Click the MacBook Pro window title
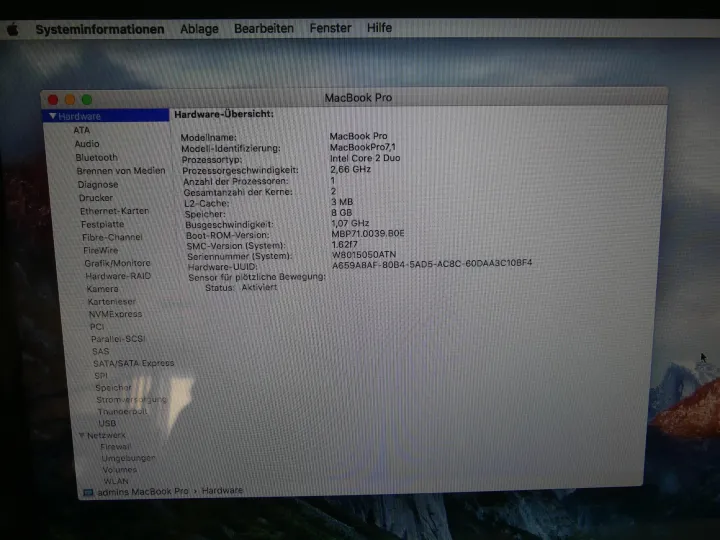Screen dimensions: 720x540 pyautogui.click(x=358, y=98)
